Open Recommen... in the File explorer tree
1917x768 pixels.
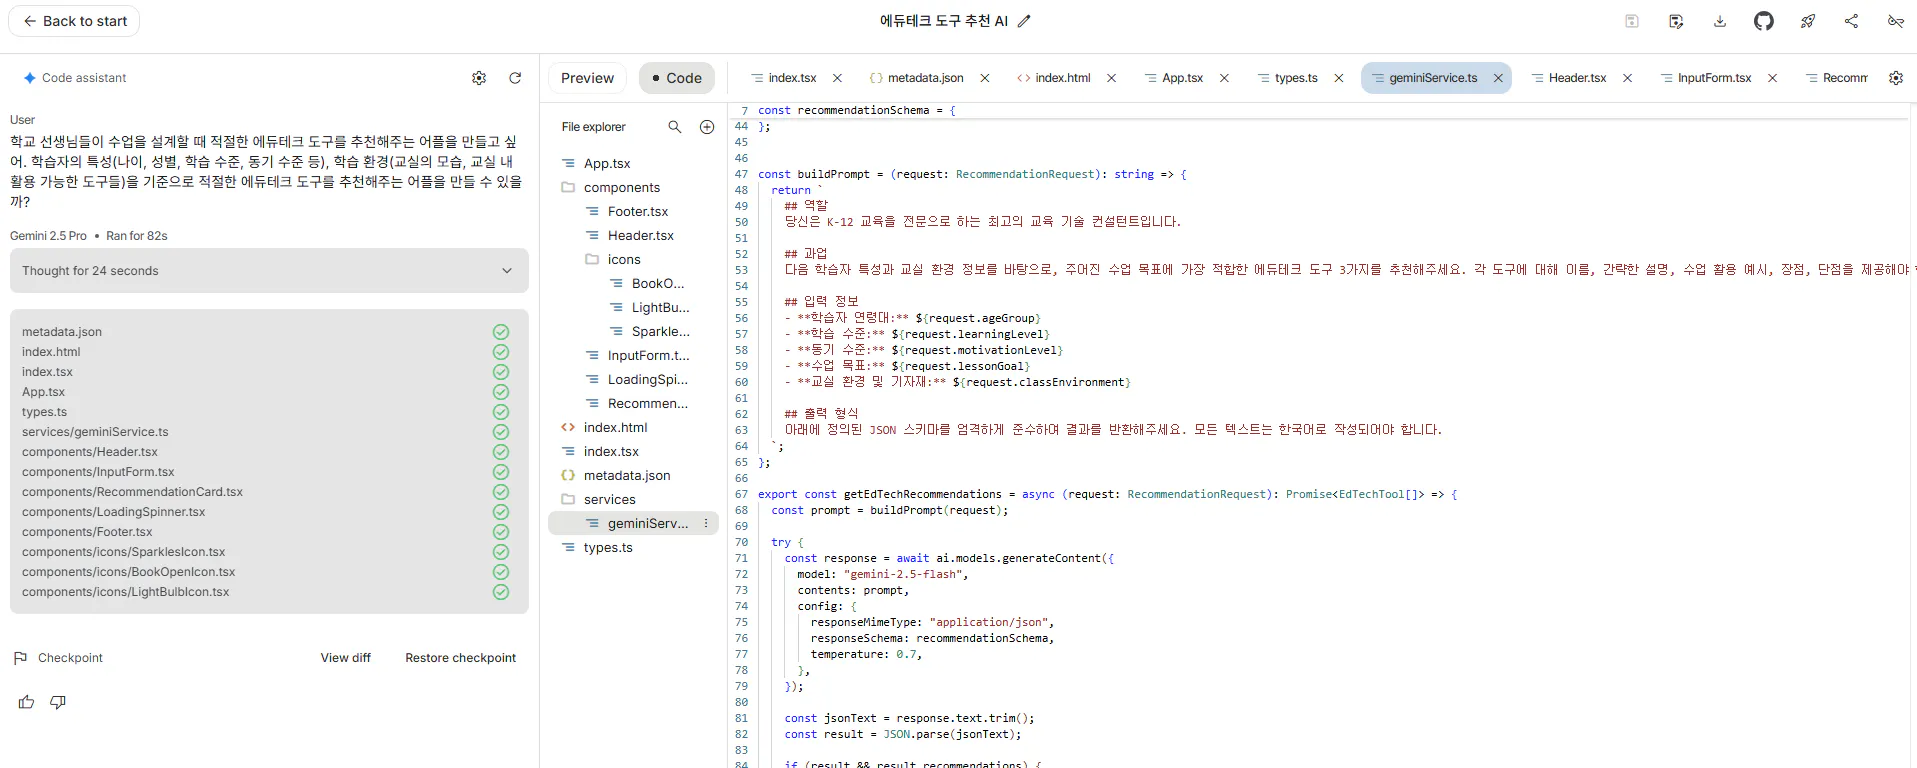[x=647, y=403]
